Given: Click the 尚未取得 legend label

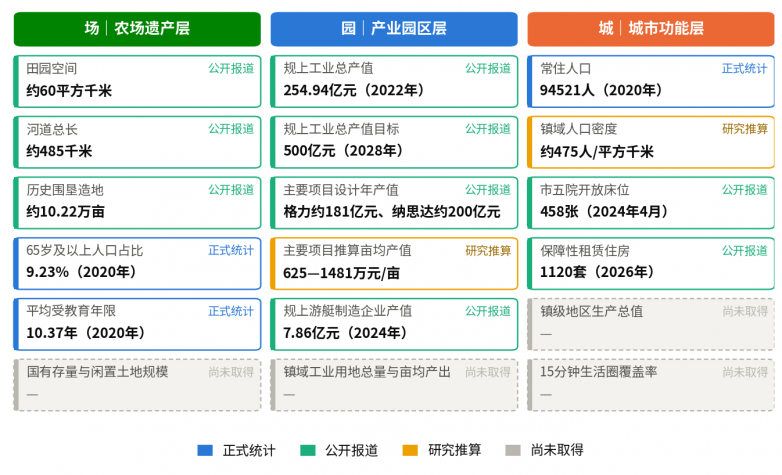Looking at the screenshot, I should [557, 451].
